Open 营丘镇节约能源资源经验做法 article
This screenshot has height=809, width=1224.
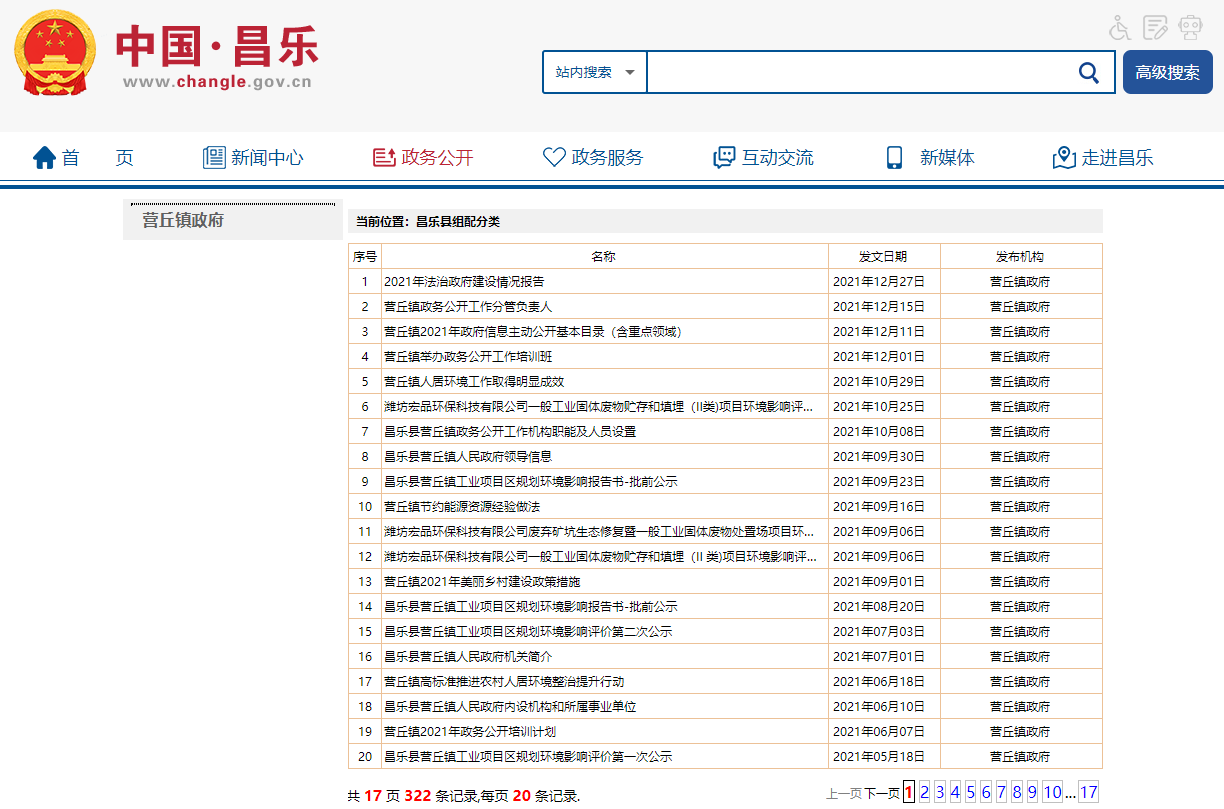[x=462, y=507]
